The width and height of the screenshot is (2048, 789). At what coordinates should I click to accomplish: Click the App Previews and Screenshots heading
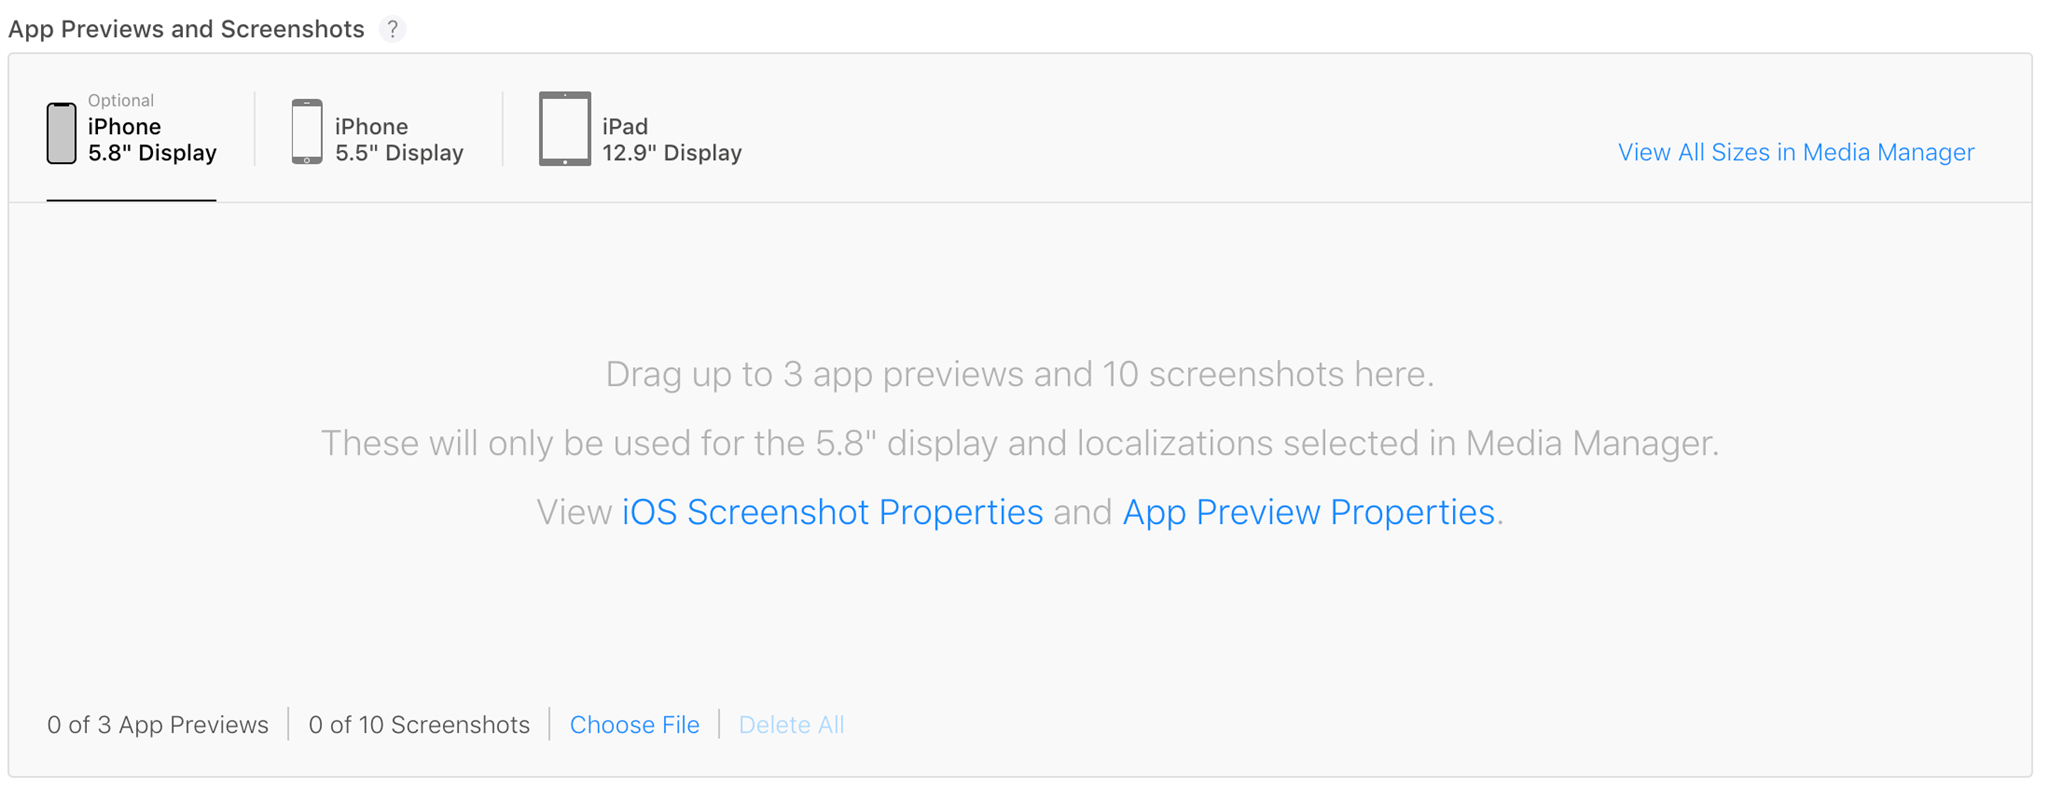186,28
